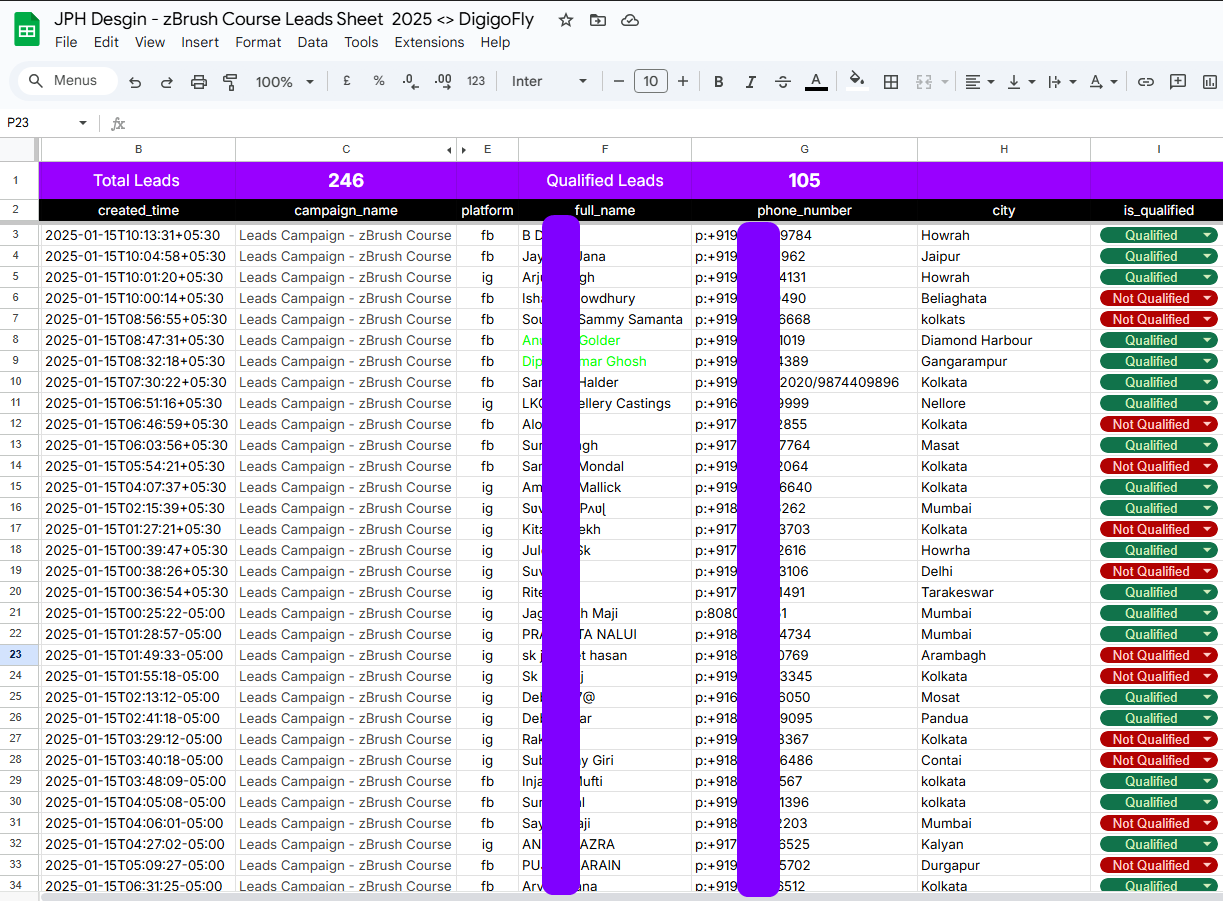This screenshot has width=1223, height=901.
Task: Select the Diamond Harbour city cell
Action: click(x=1004, y=340)
